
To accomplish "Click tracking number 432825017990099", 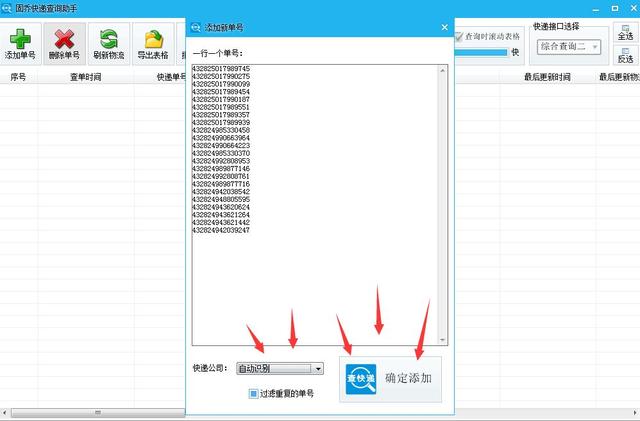I will [221, 84].
